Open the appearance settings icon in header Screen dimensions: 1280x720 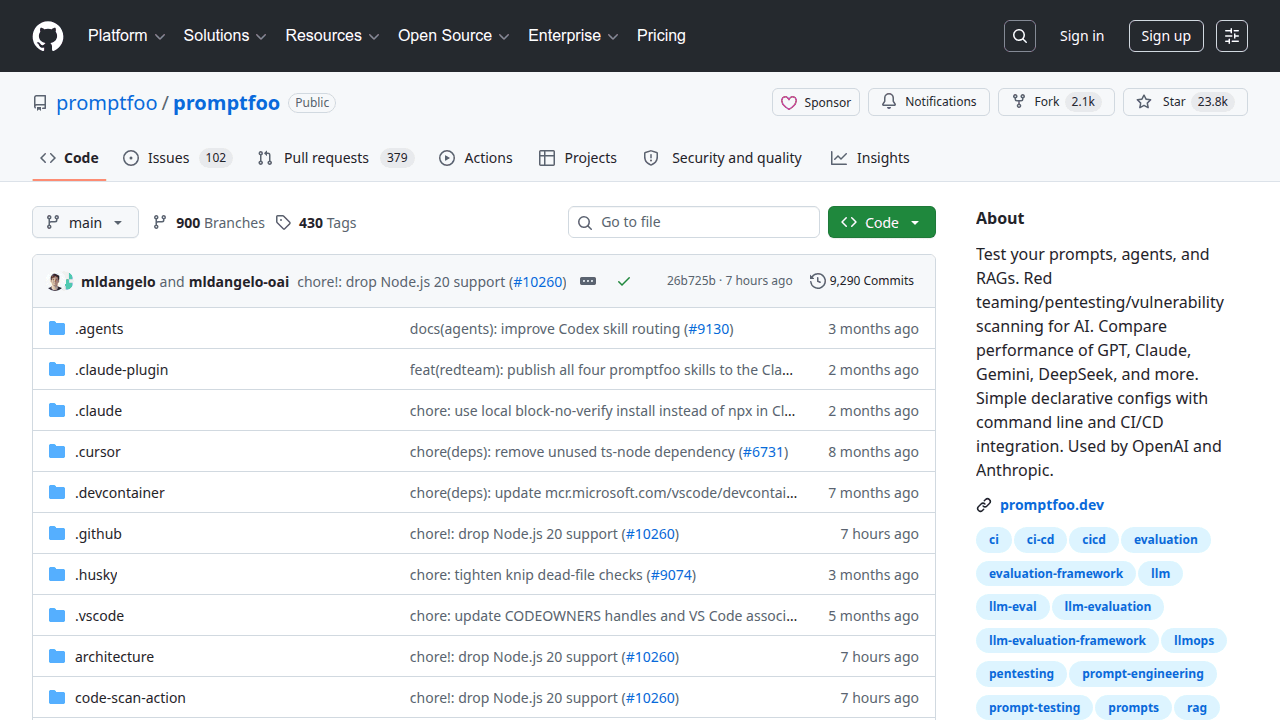(1232, 36)
